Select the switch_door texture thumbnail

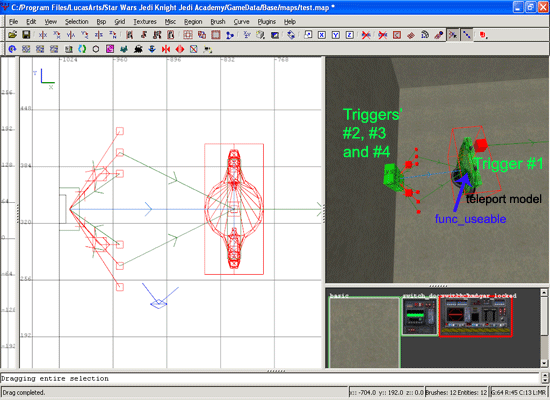[x=420, y=317]
